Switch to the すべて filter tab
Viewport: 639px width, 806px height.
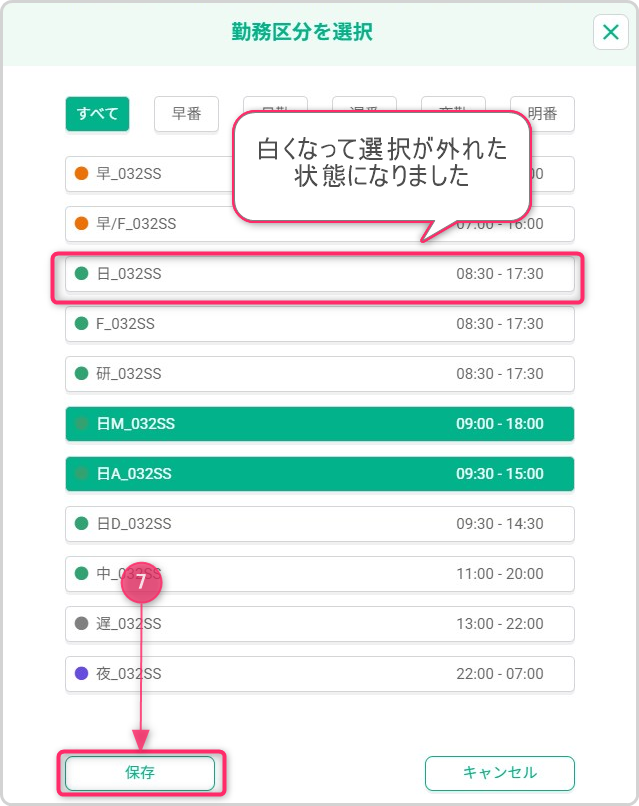pos(98,114)
